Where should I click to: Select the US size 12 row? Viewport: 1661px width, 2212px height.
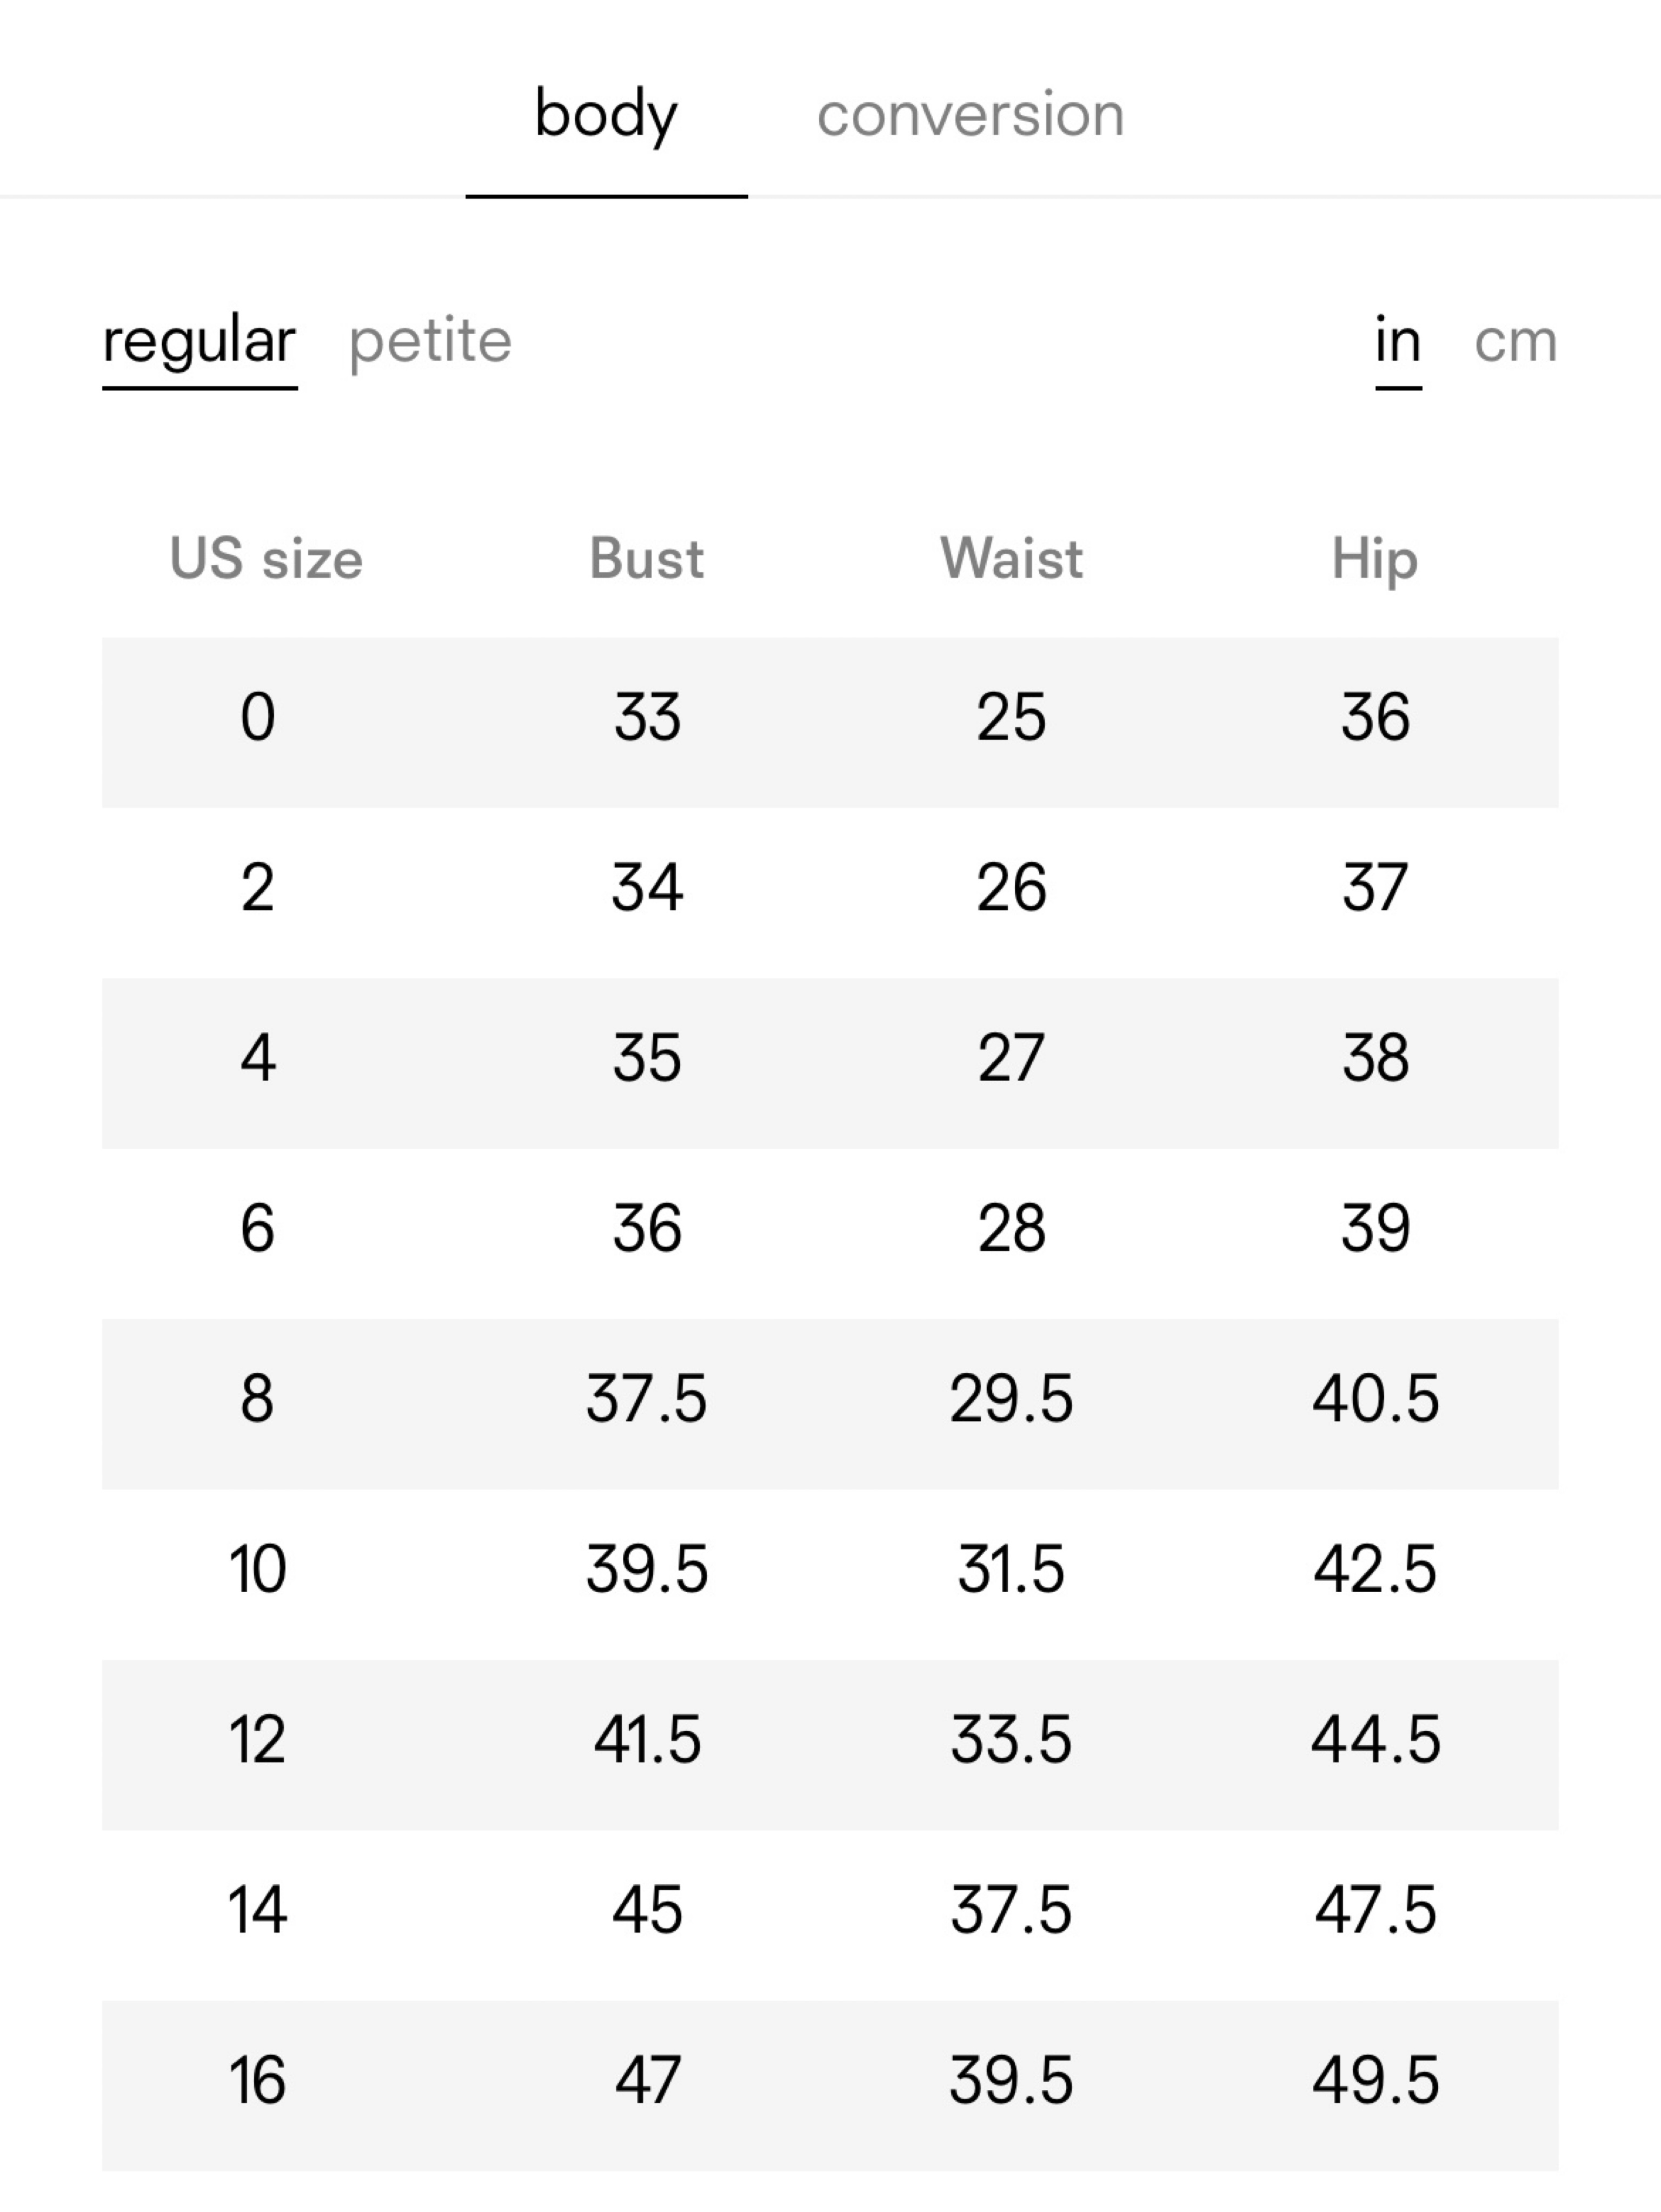tap(830, 1745)
